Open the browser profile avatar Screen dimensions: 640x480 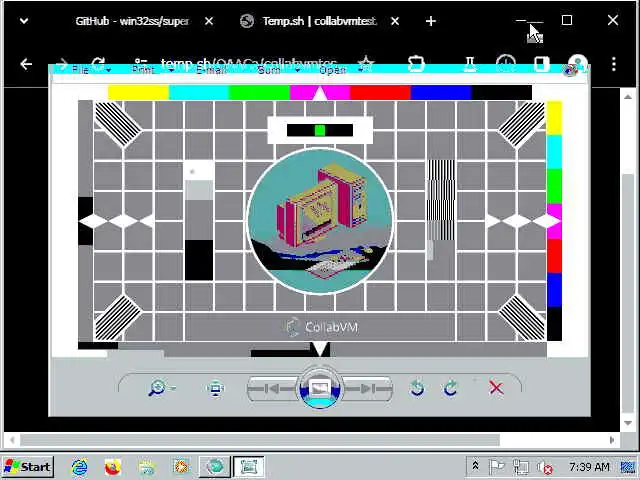[578, 62]
